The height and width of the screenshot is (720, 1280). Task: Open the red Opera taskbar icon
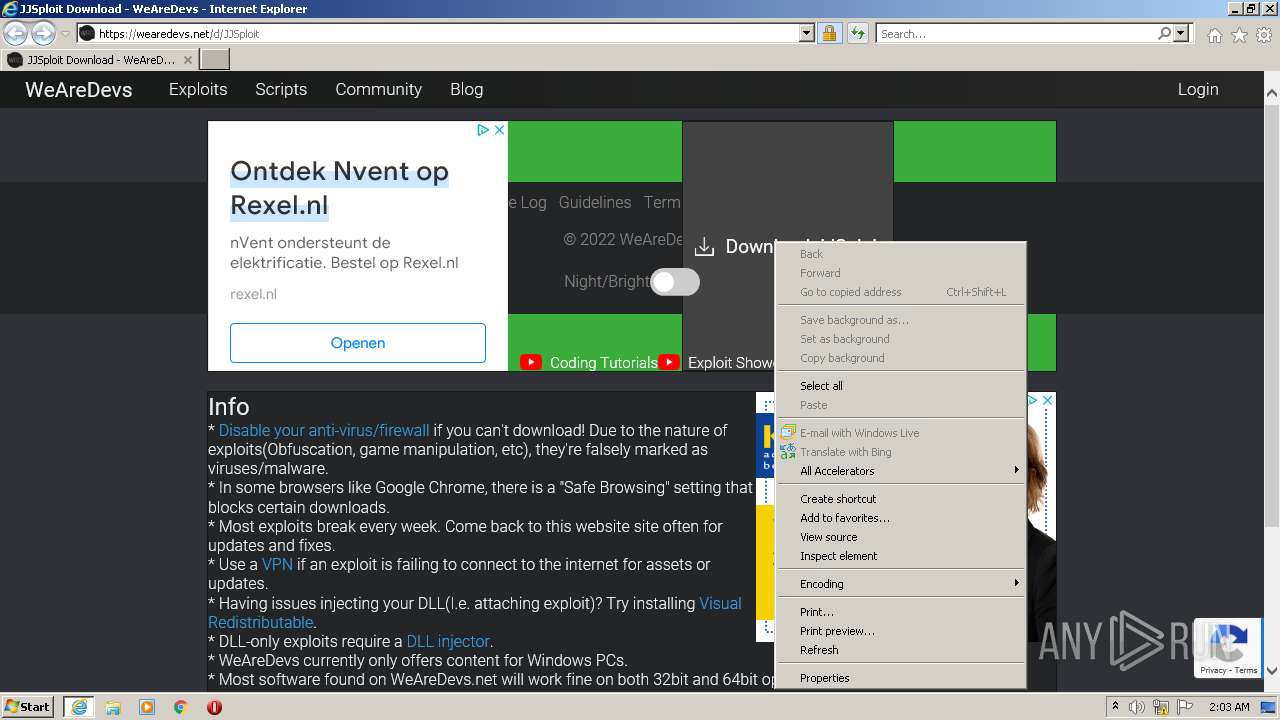point(214,707)
